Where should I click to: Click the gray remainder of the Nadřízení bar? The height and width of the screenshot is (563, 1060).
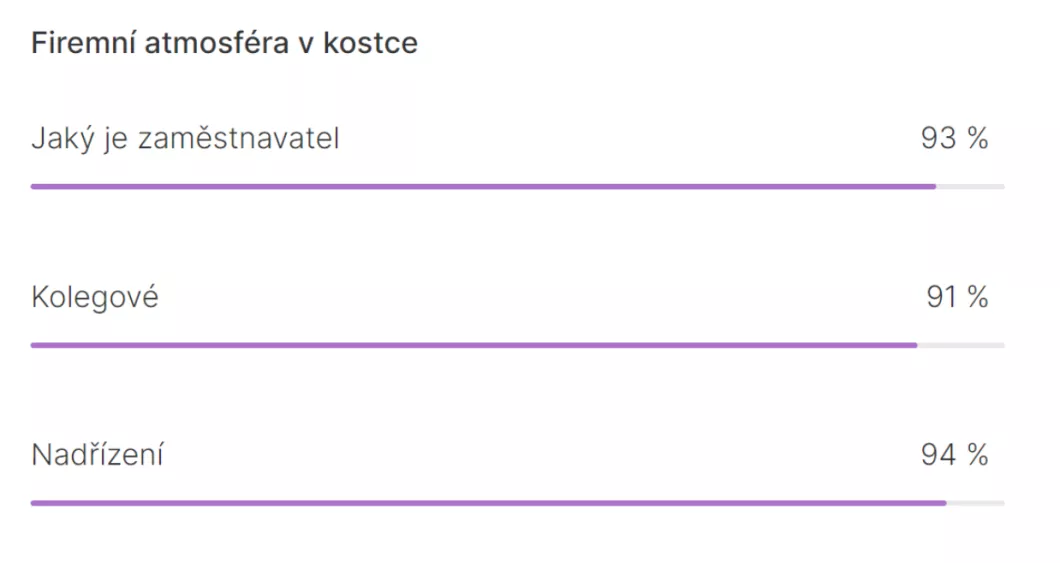(975, 504)
